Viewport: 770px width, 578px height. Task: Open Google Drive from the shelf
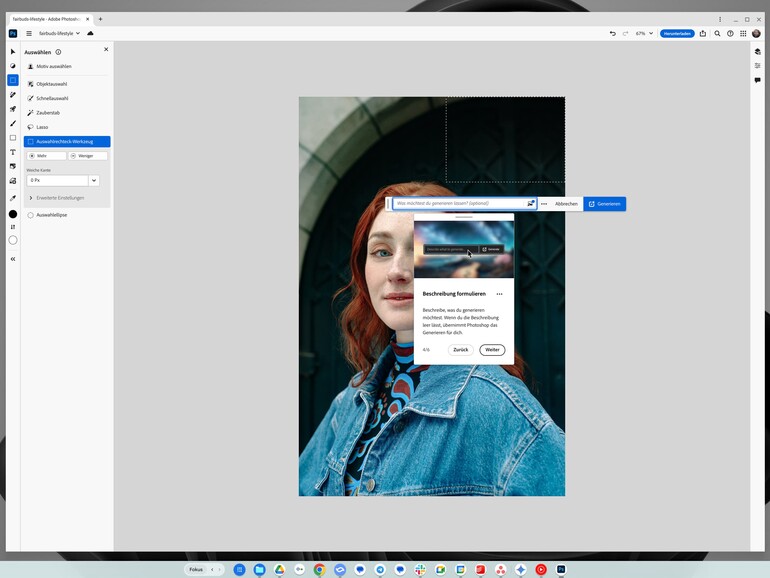point(279,570)
